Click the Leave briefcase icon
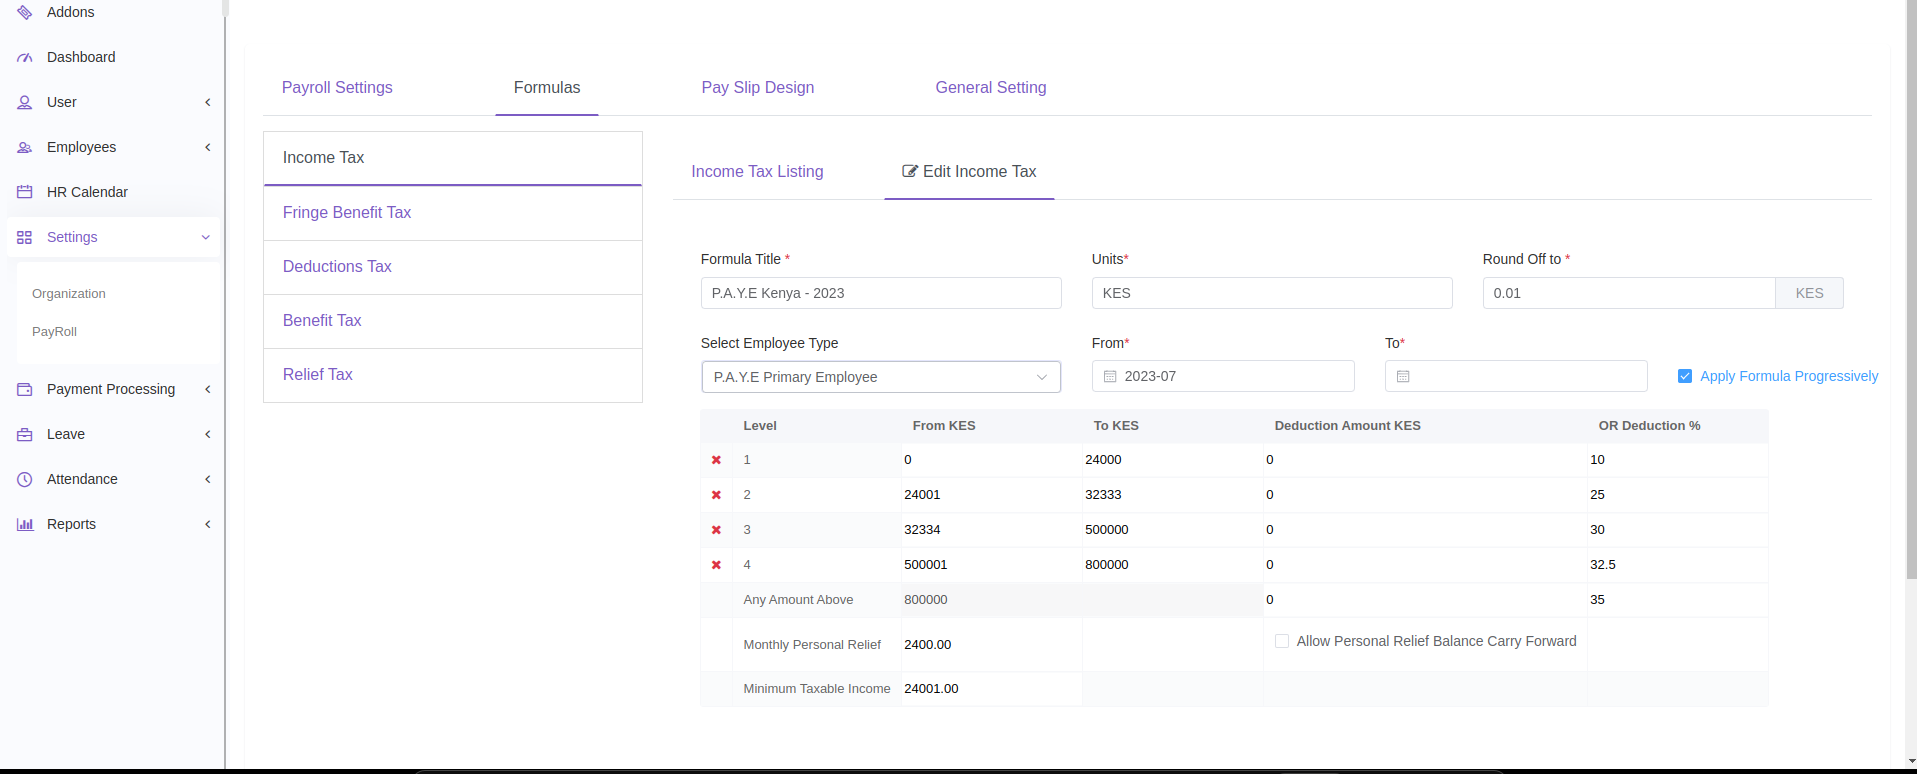Screen dimensions: 1917x774 [25, 434]
